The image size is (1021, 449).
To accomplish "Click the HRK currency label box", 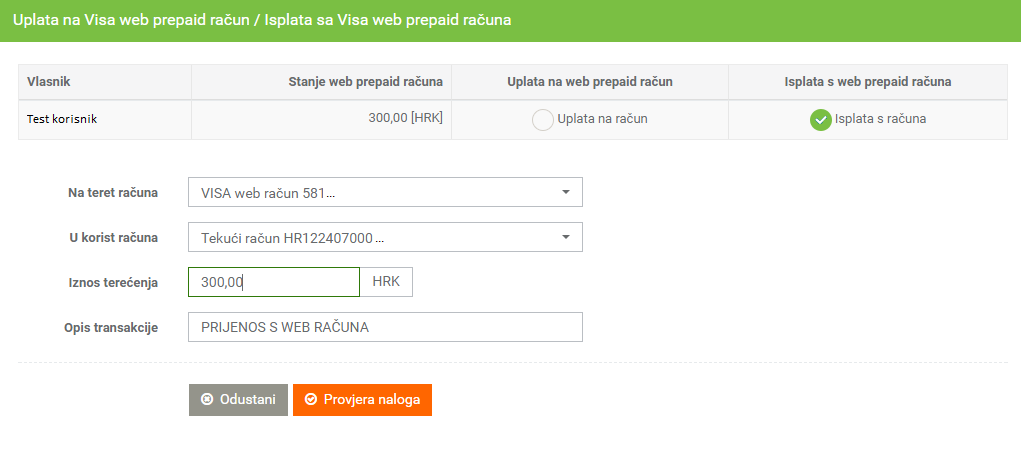I will pos(386,282).
